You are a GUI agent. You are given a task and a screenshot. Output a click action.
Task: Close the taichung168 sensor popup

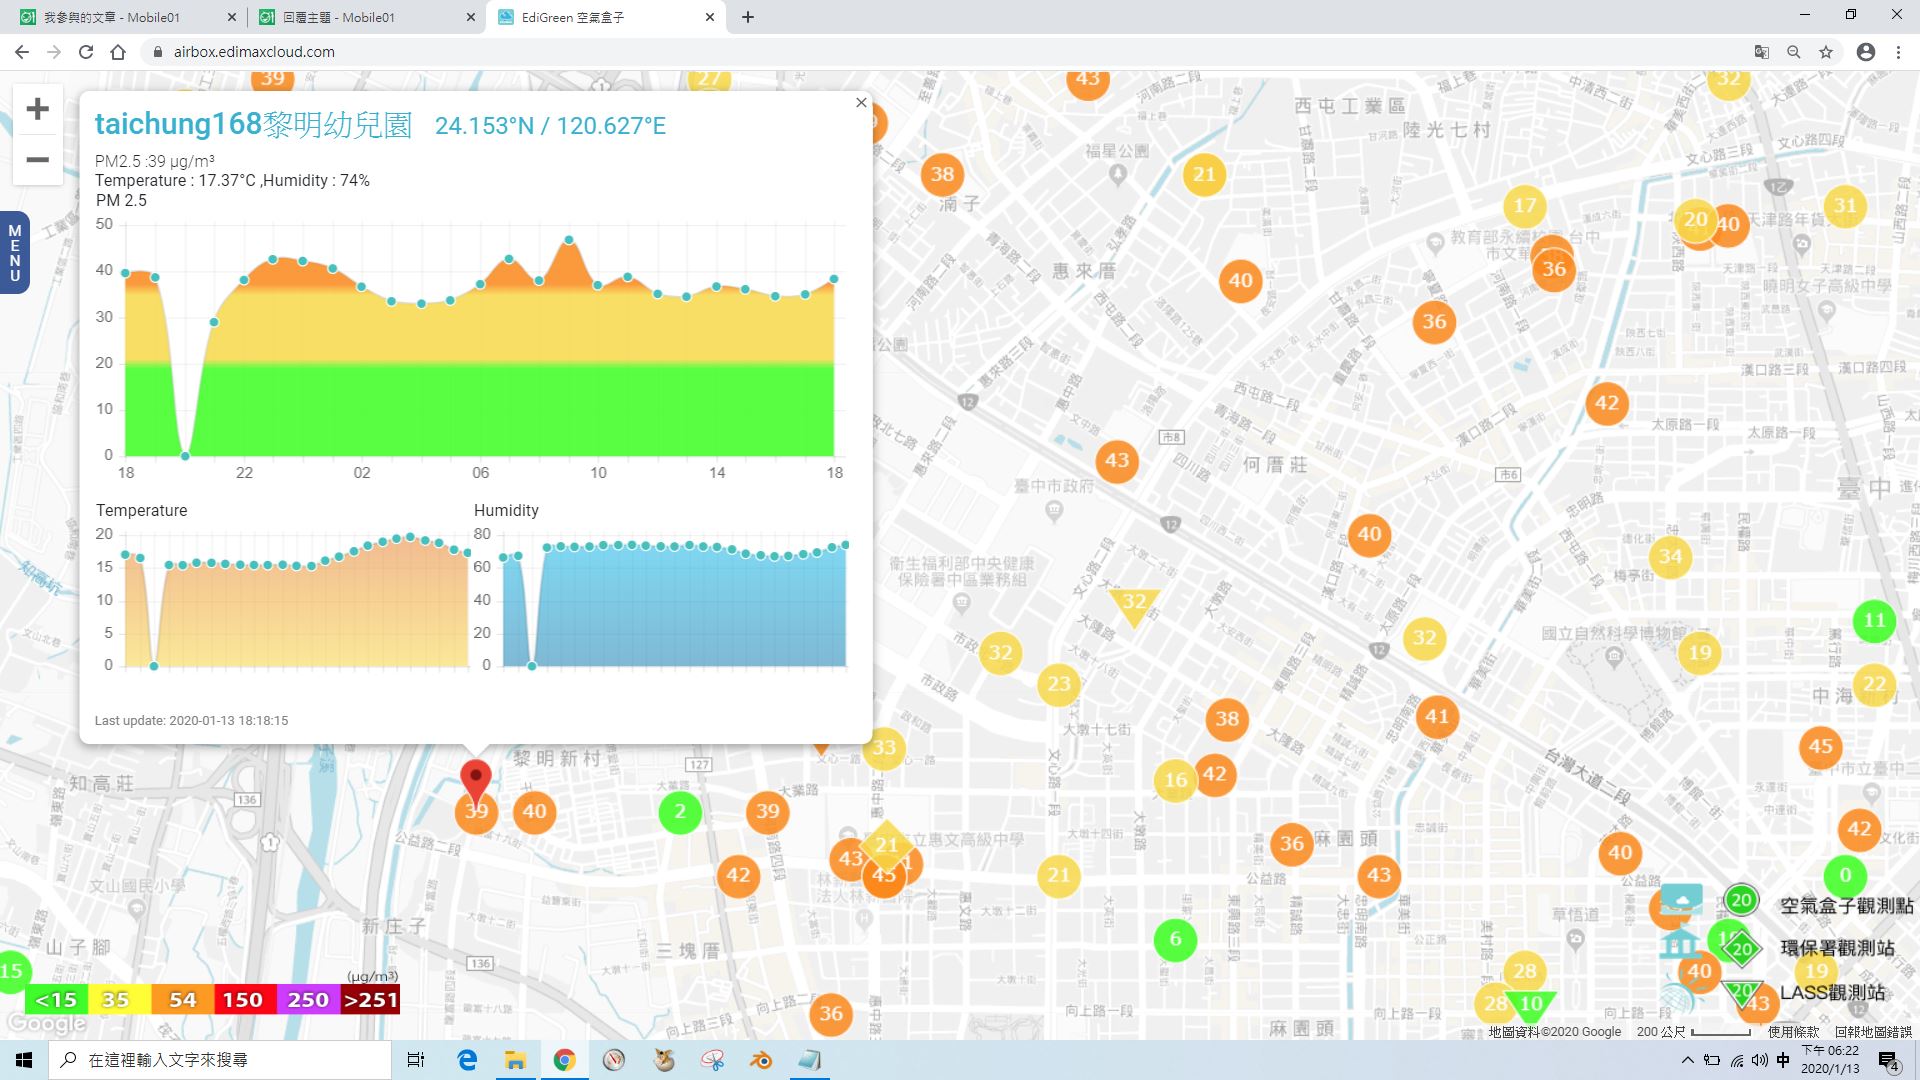pos(861,103)
